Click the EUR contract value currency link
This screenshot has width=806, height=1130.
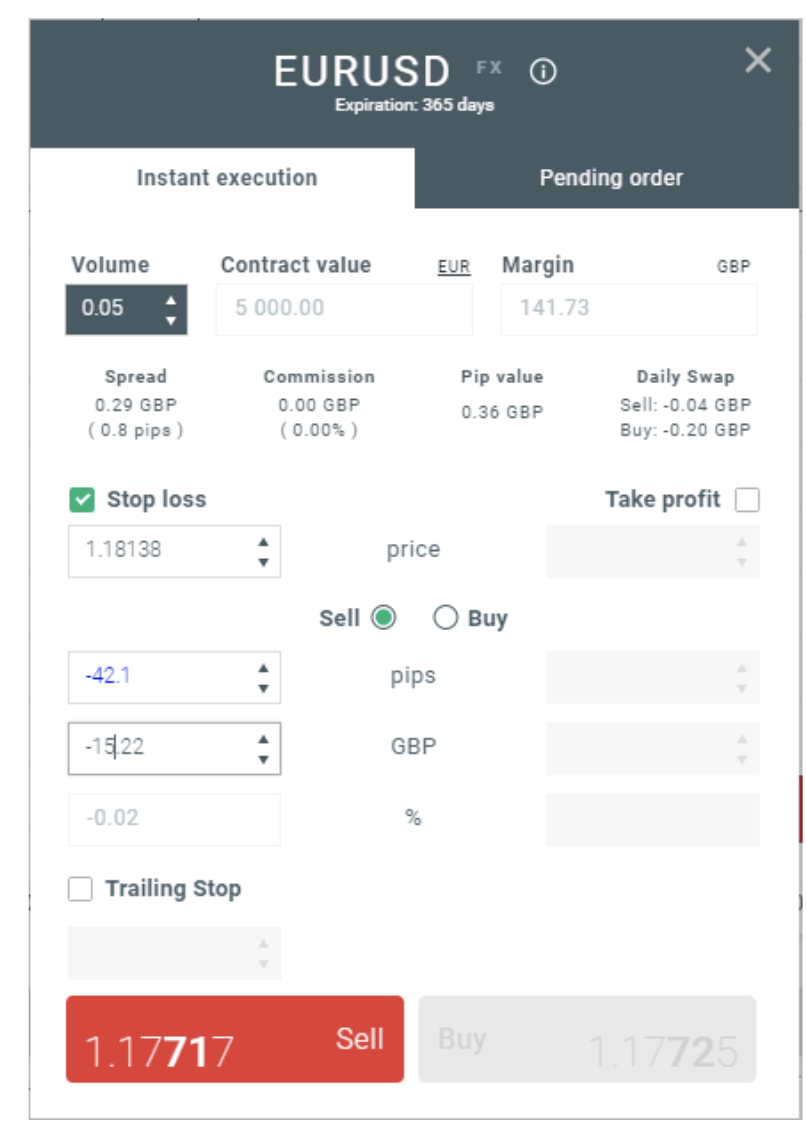click(453, 267)
